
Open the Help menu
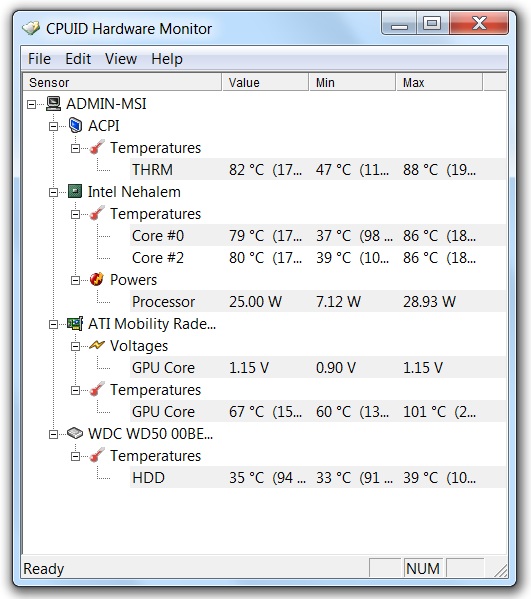pyautogui.click(x=167, y=59)
